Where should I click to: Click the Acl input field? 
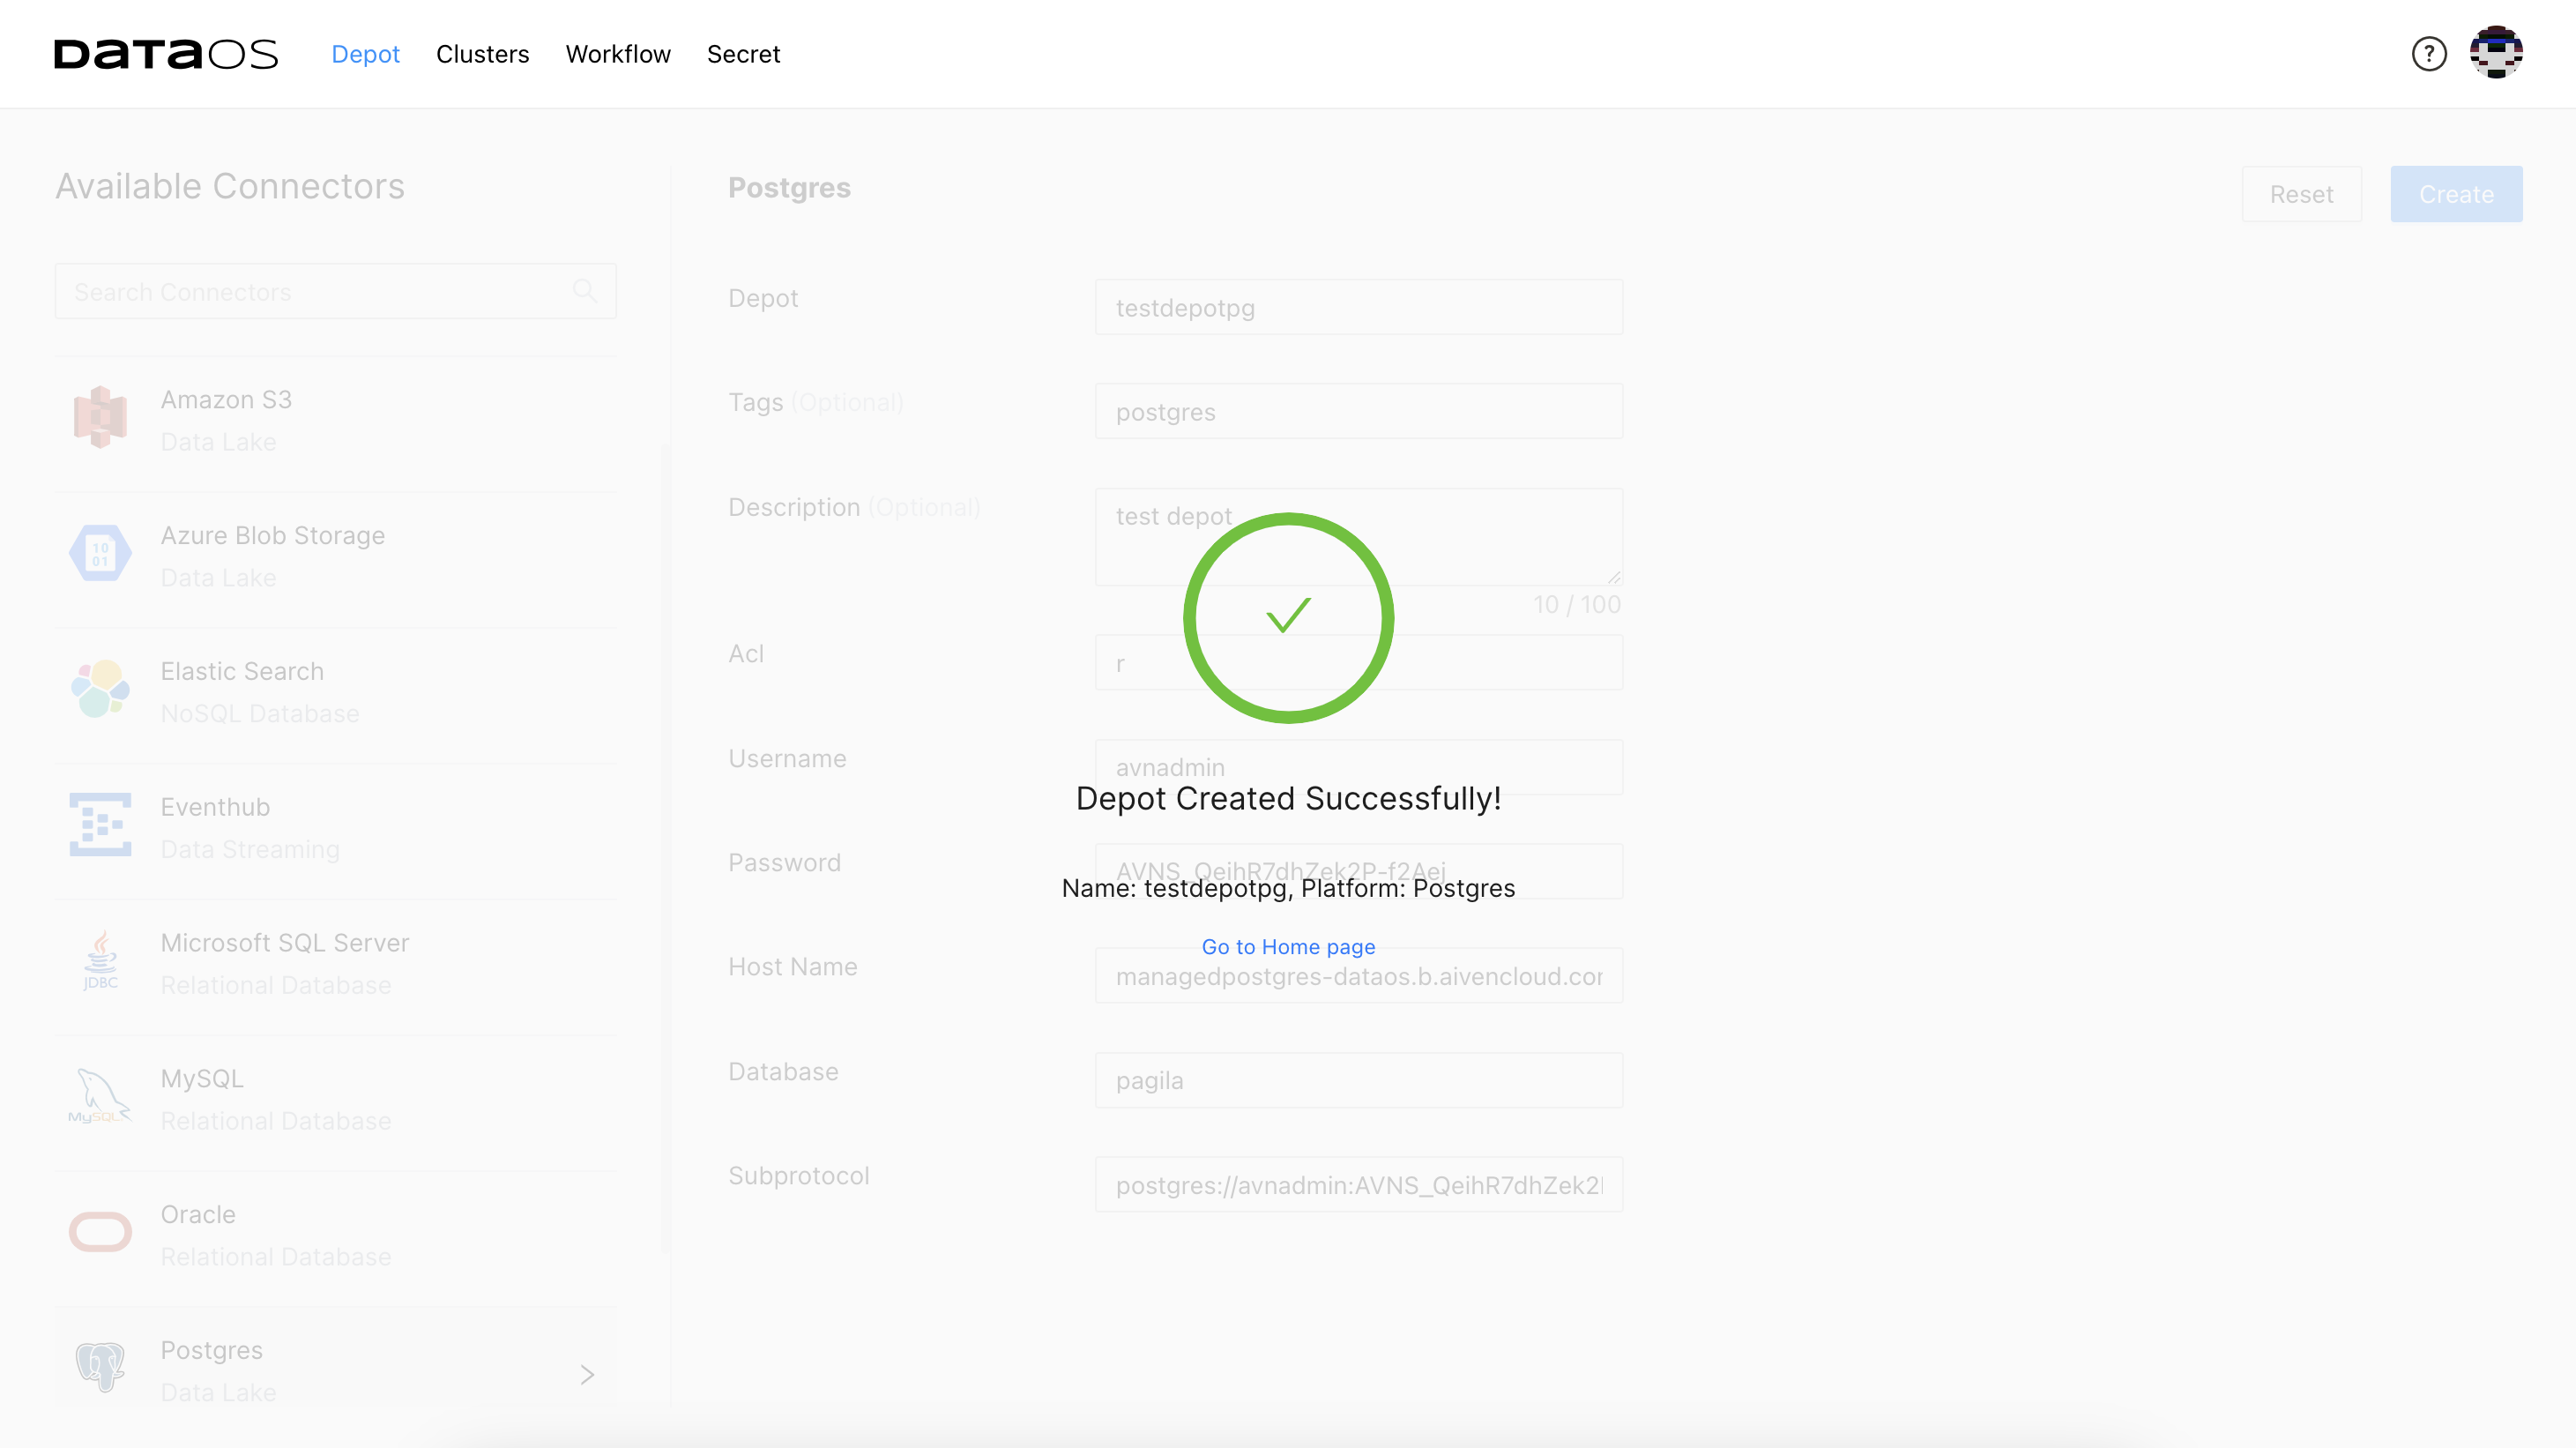coord(1358,662)
